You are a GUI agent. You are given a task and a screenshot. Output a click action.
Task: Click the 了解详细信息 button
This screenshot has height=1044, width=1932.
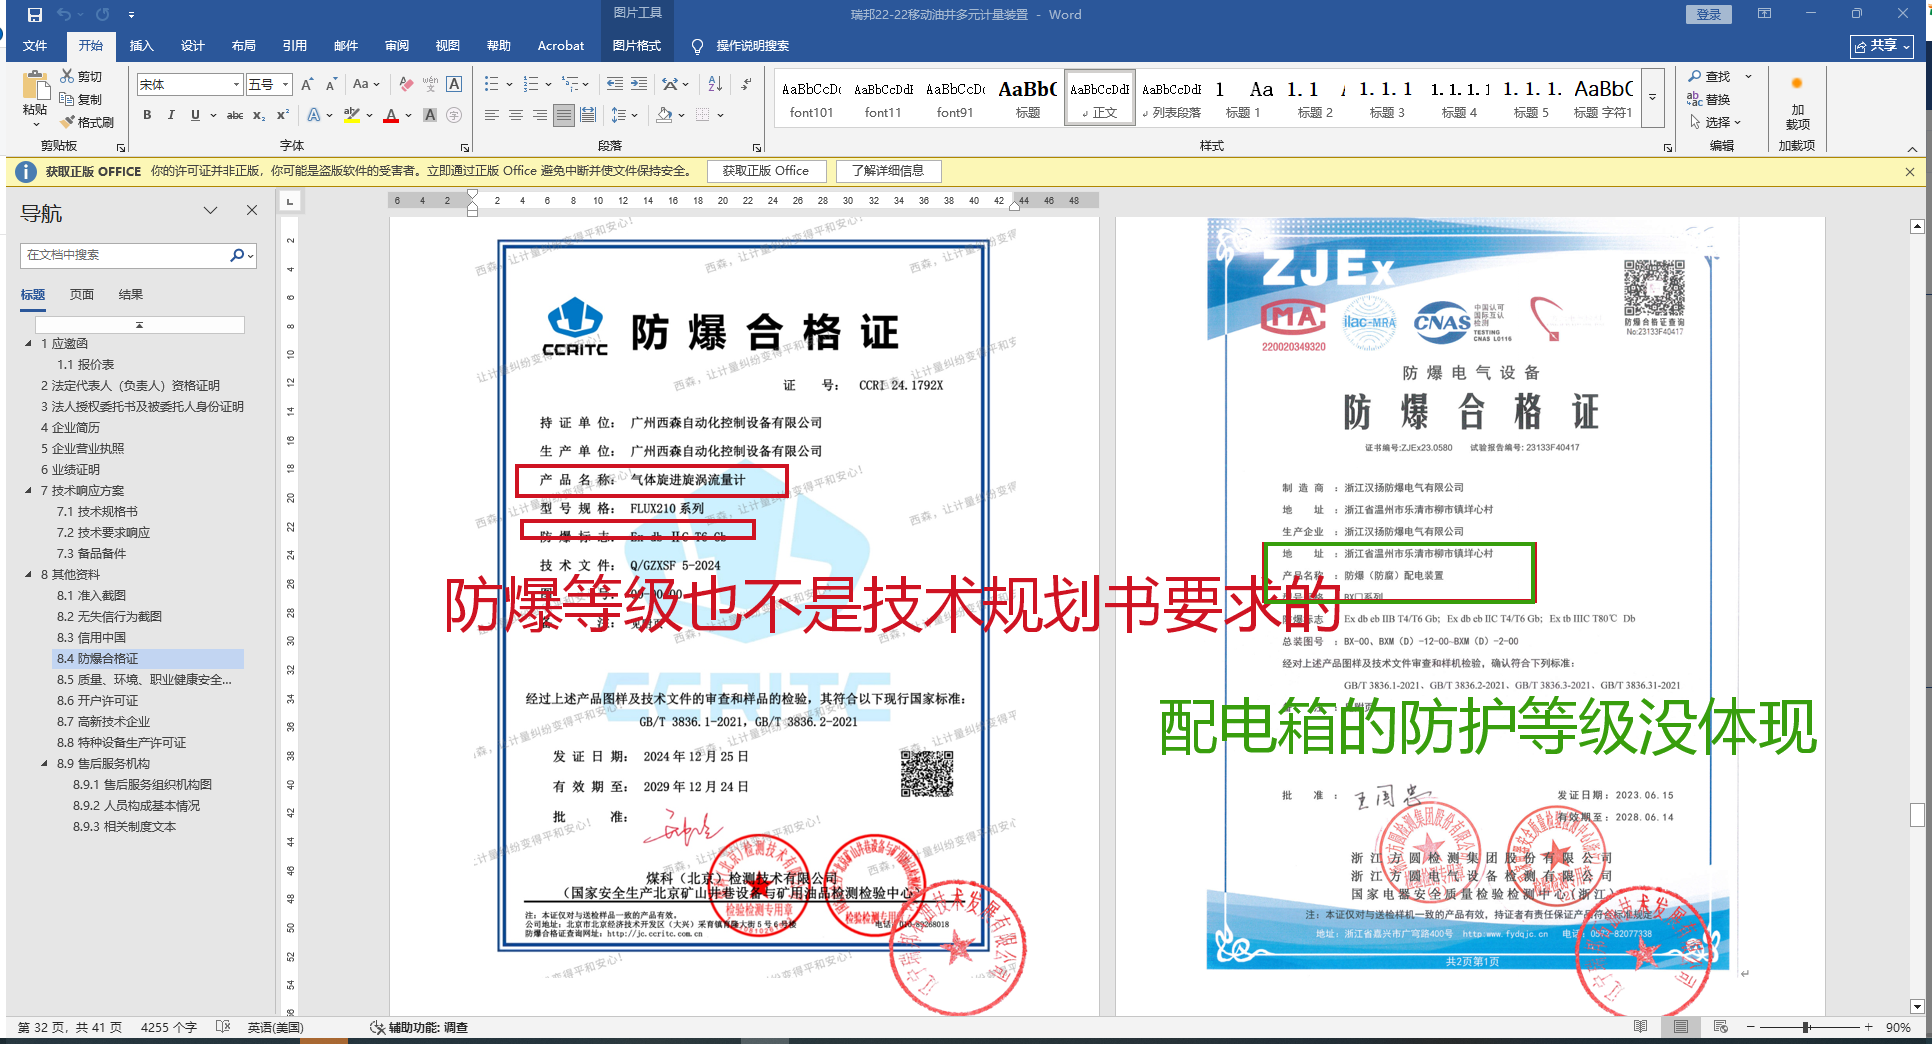tap(888, 171)
